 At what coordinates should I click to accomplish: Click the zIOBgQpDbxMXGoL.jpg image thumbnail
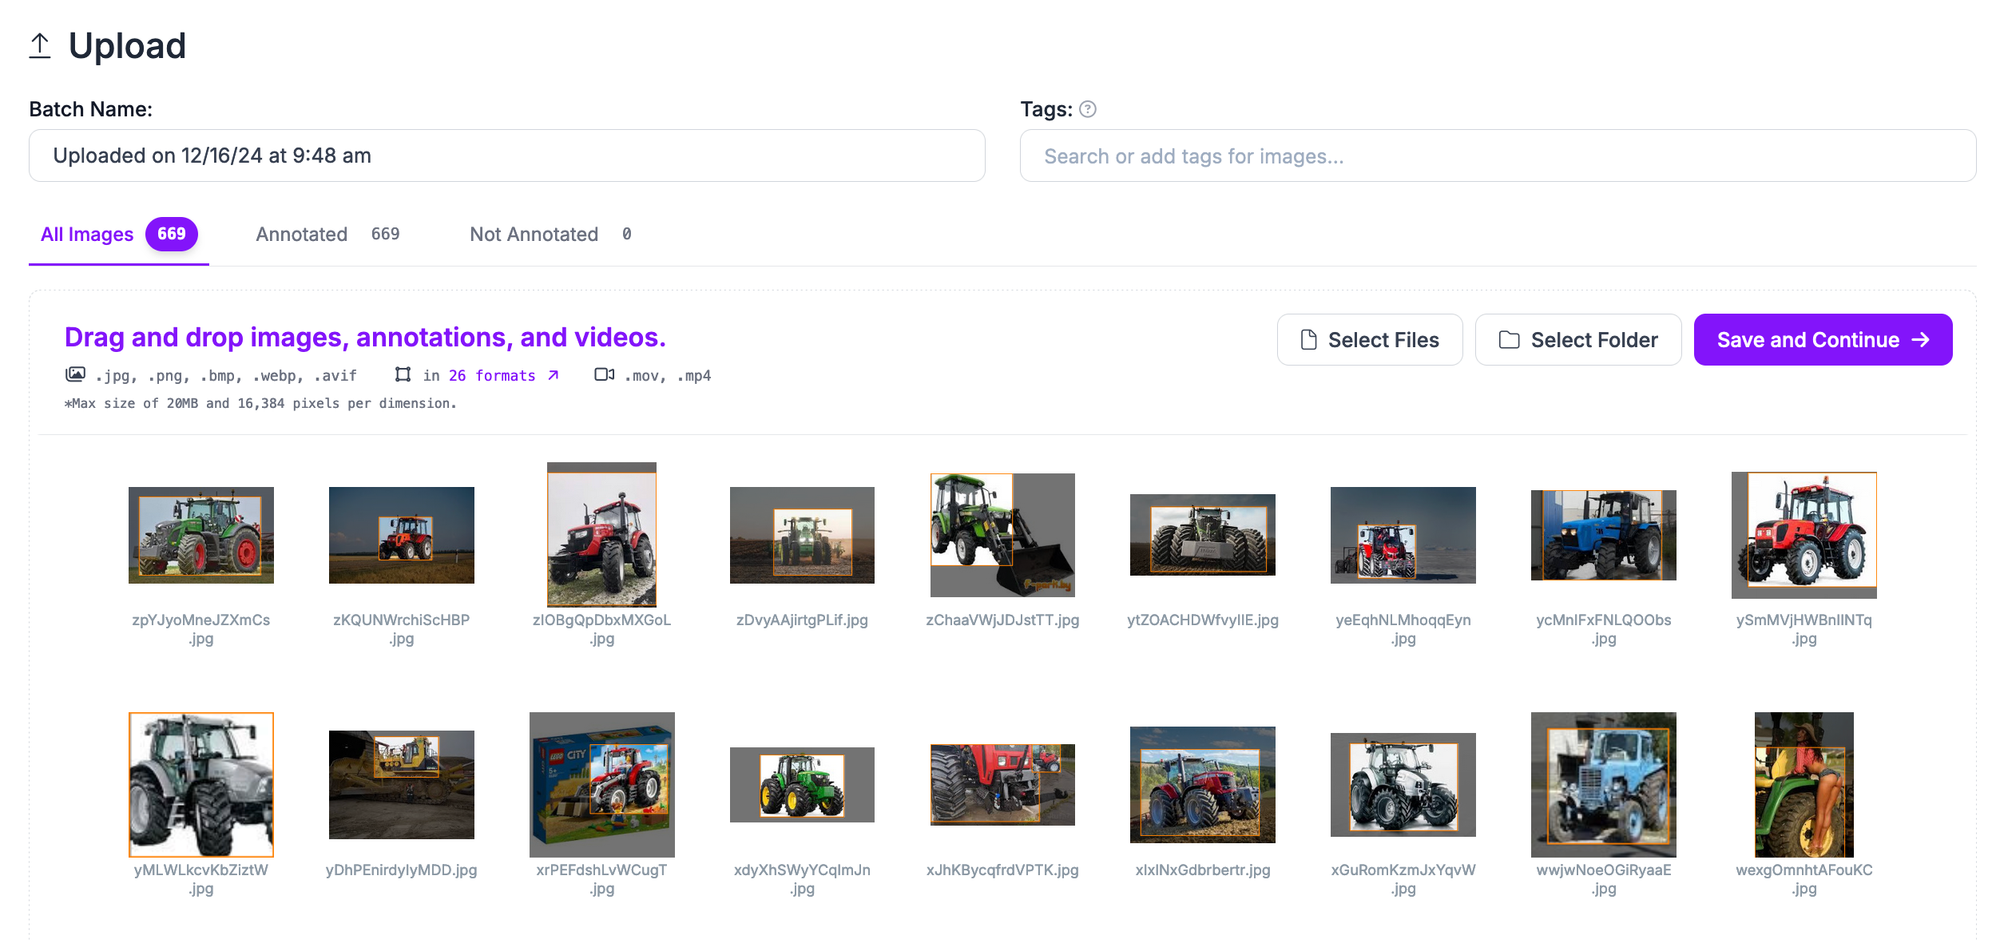602,535
